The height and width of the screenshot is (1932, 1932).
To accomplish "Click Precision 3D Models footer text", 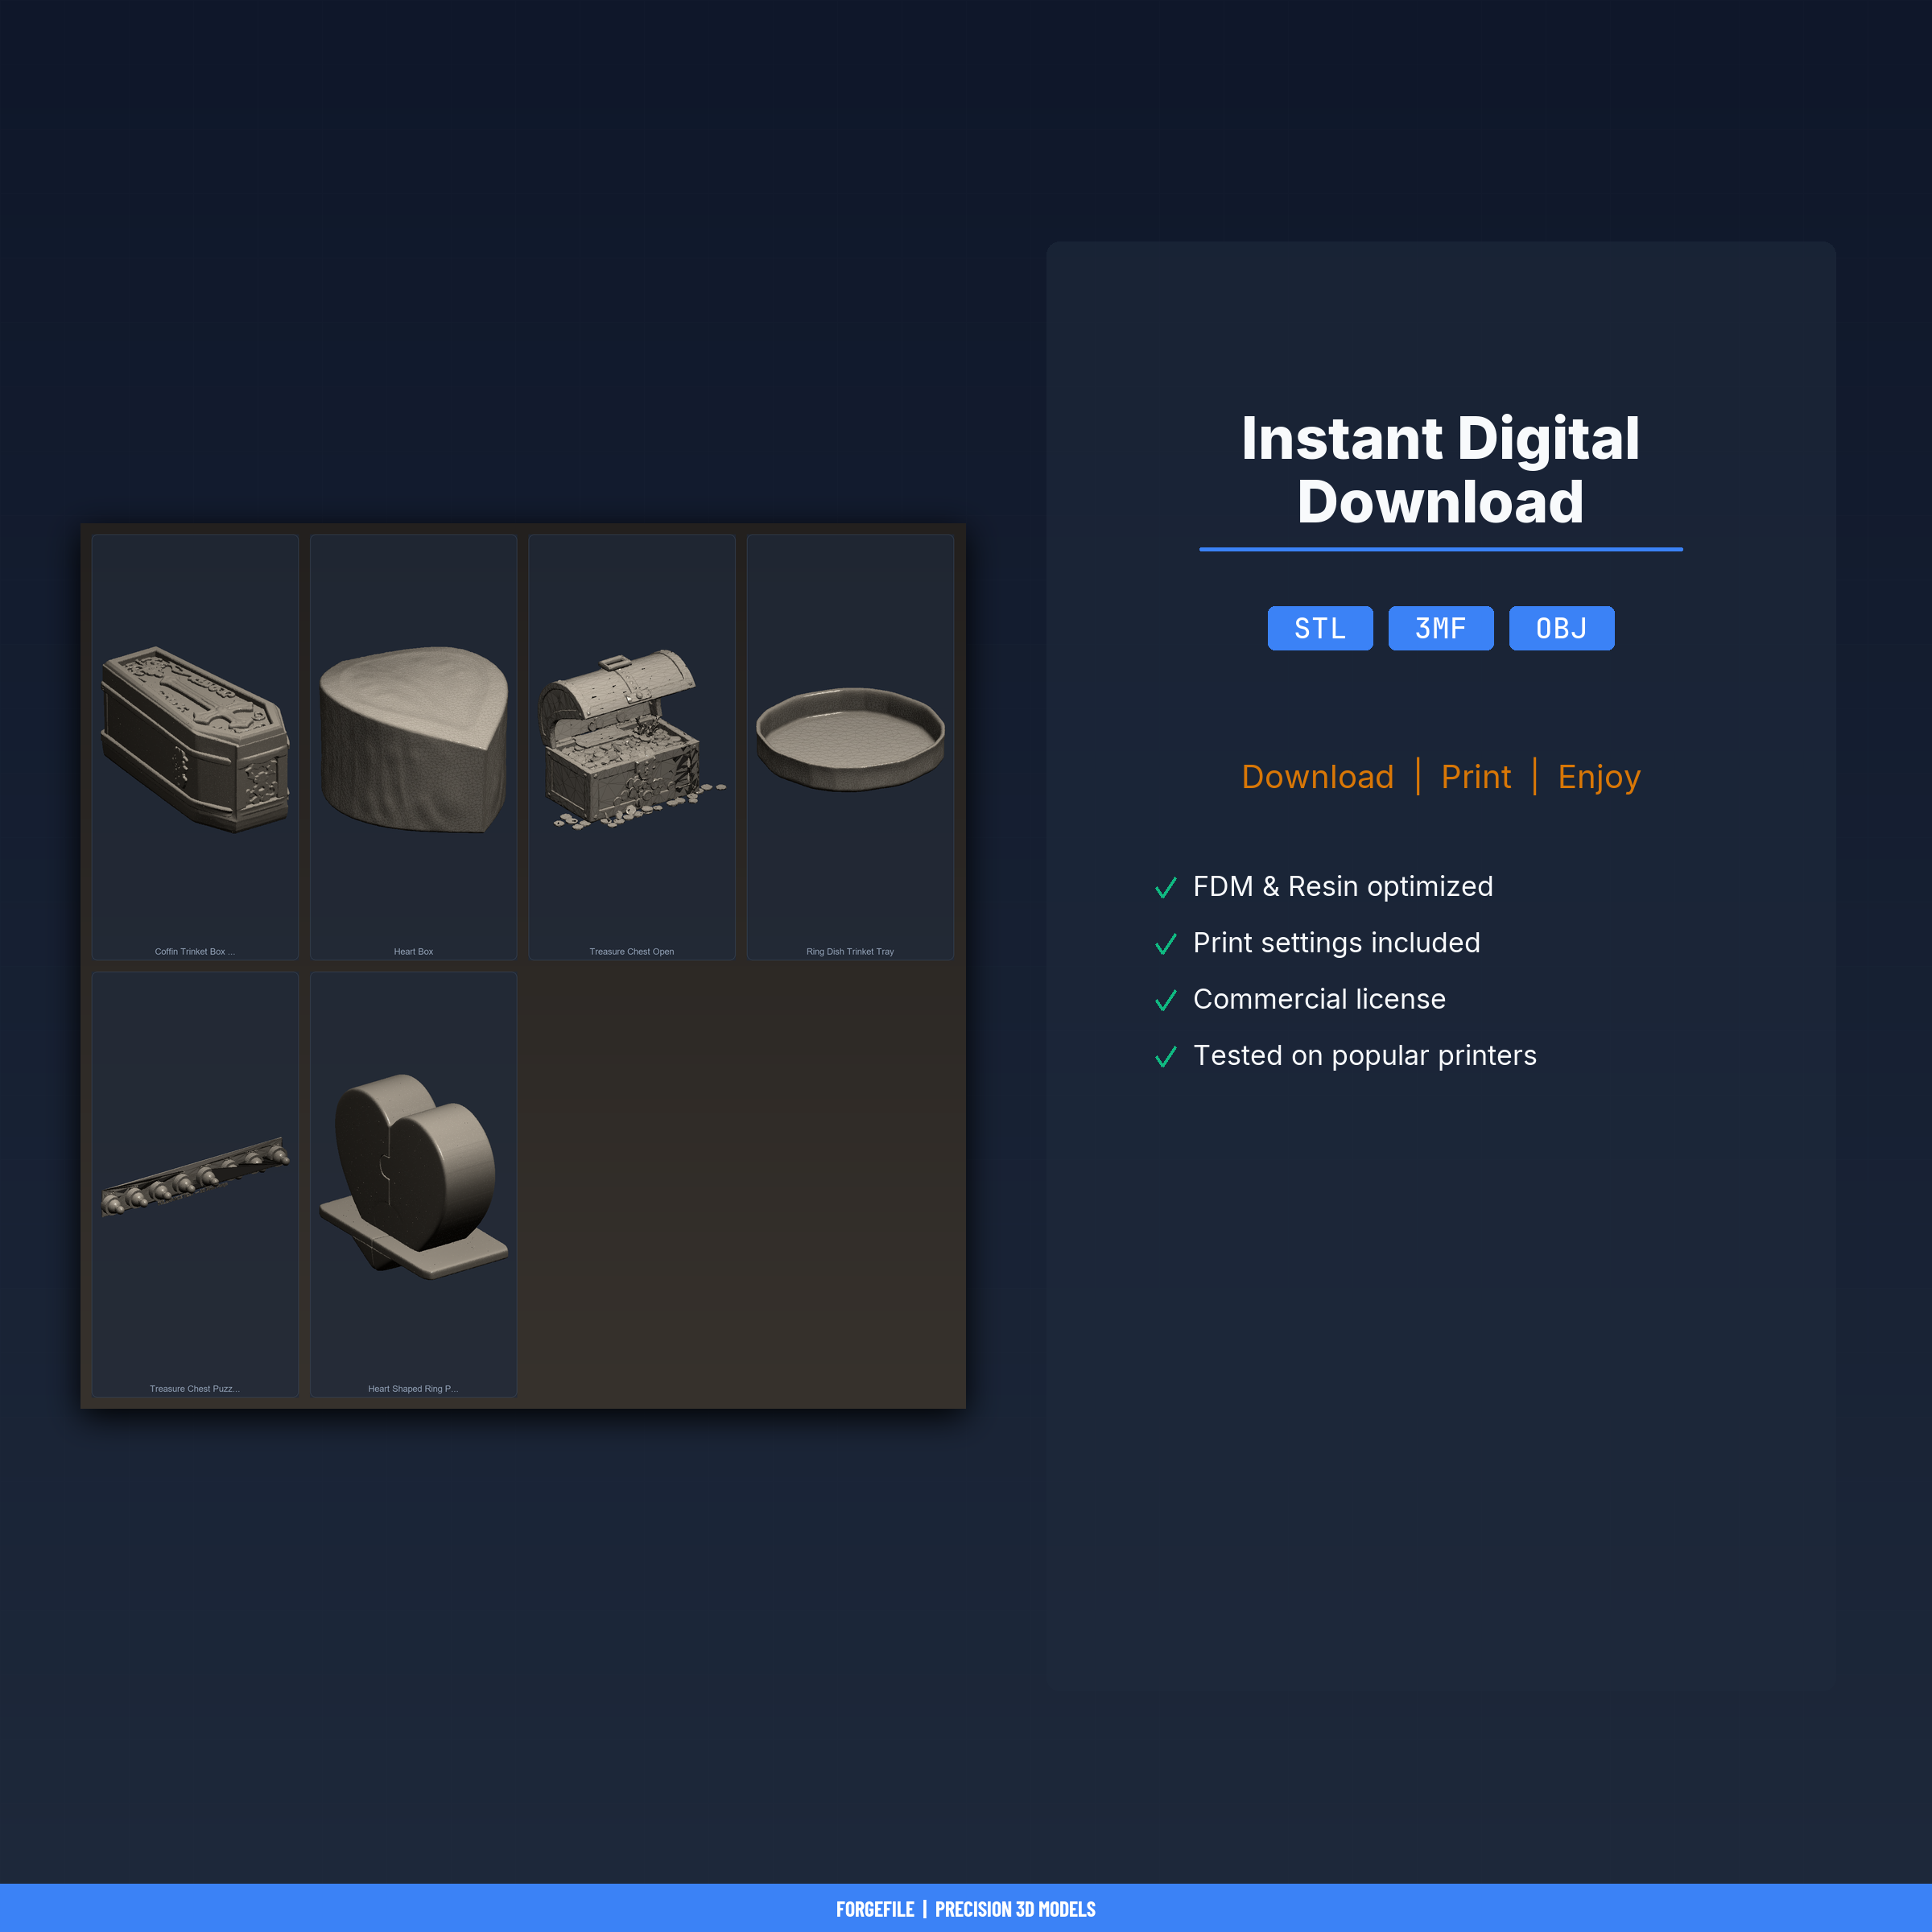I will click(1015, 1909).
